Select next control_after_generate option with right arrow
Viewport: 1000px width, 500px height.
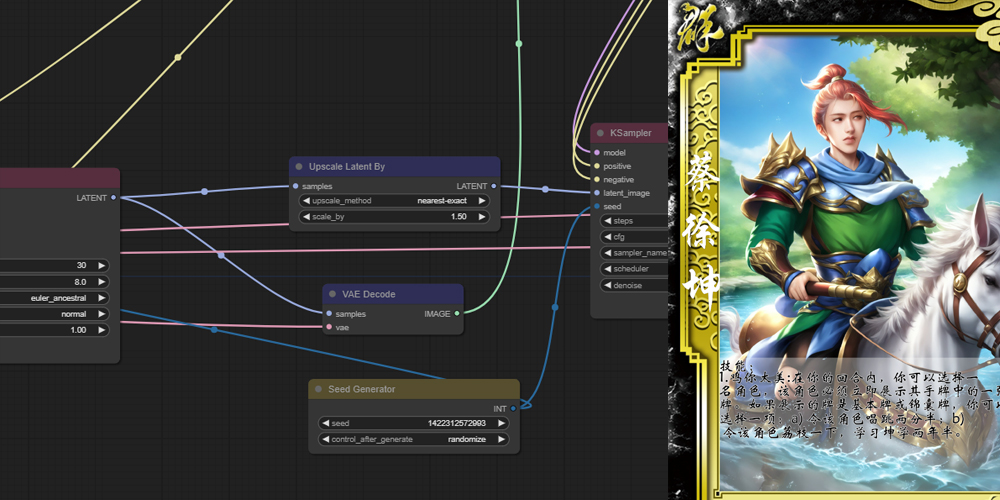pos(501,439)
